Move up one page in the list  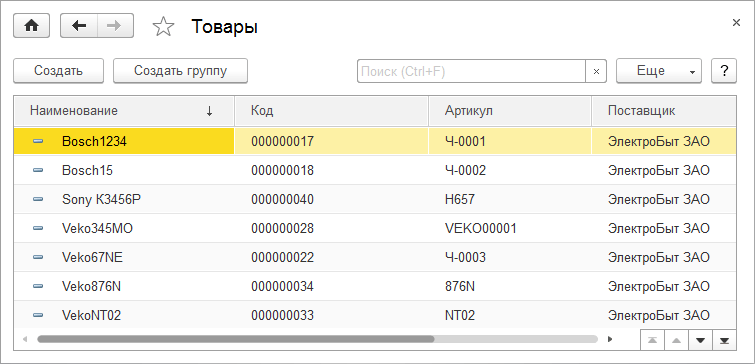(677, 340)
